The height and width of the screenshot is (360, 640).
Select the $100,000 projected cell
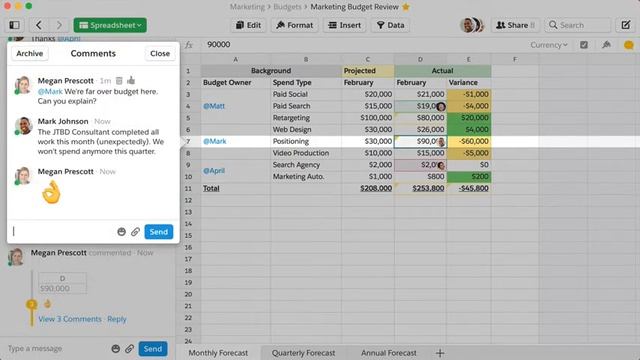tap(368, 118)
